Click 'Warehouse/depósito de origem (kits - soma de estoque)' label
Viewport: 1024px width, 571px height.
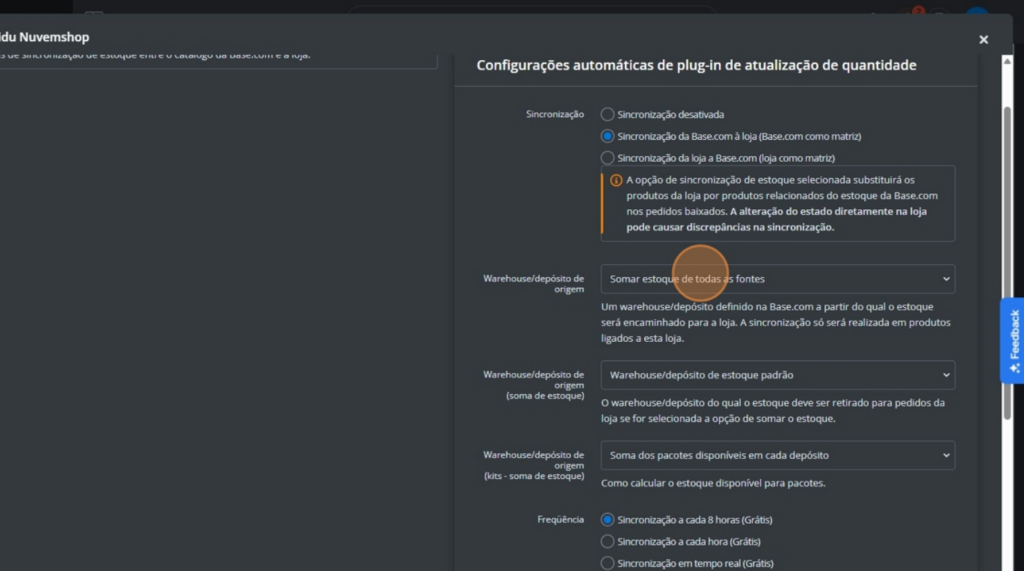534,465
